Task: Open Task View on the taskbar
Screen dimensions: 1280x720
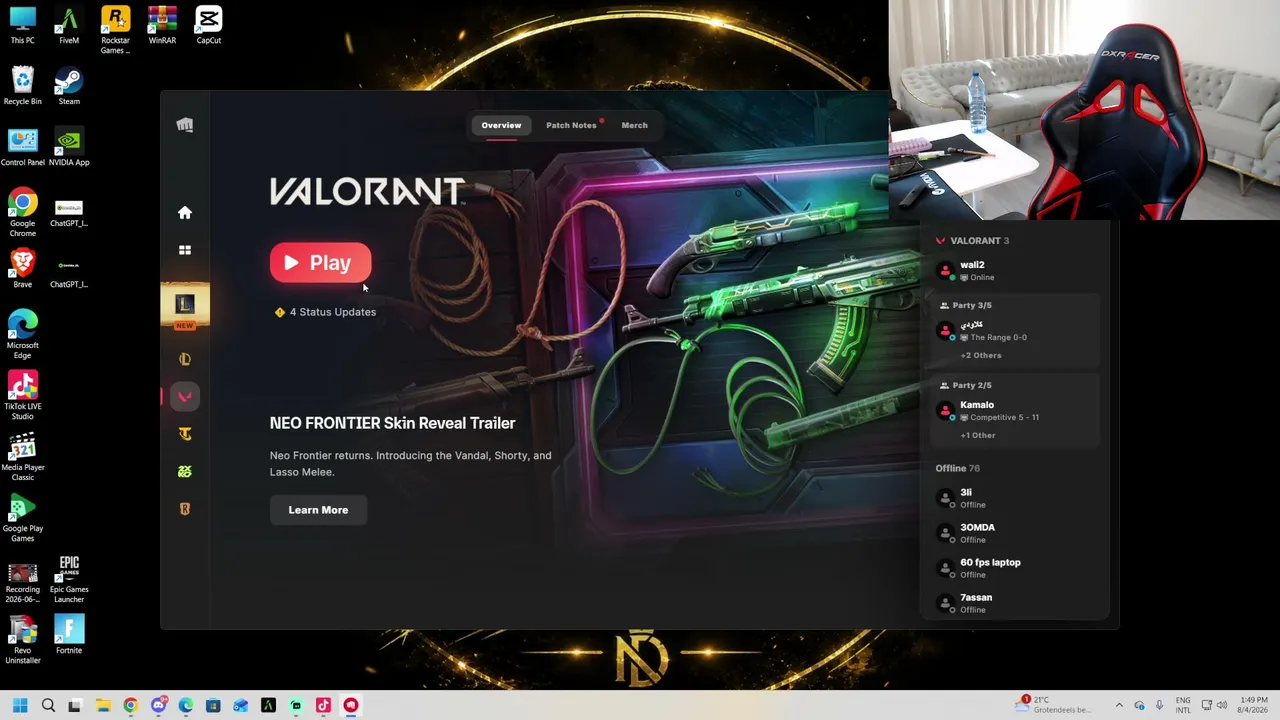Action: 75,705
